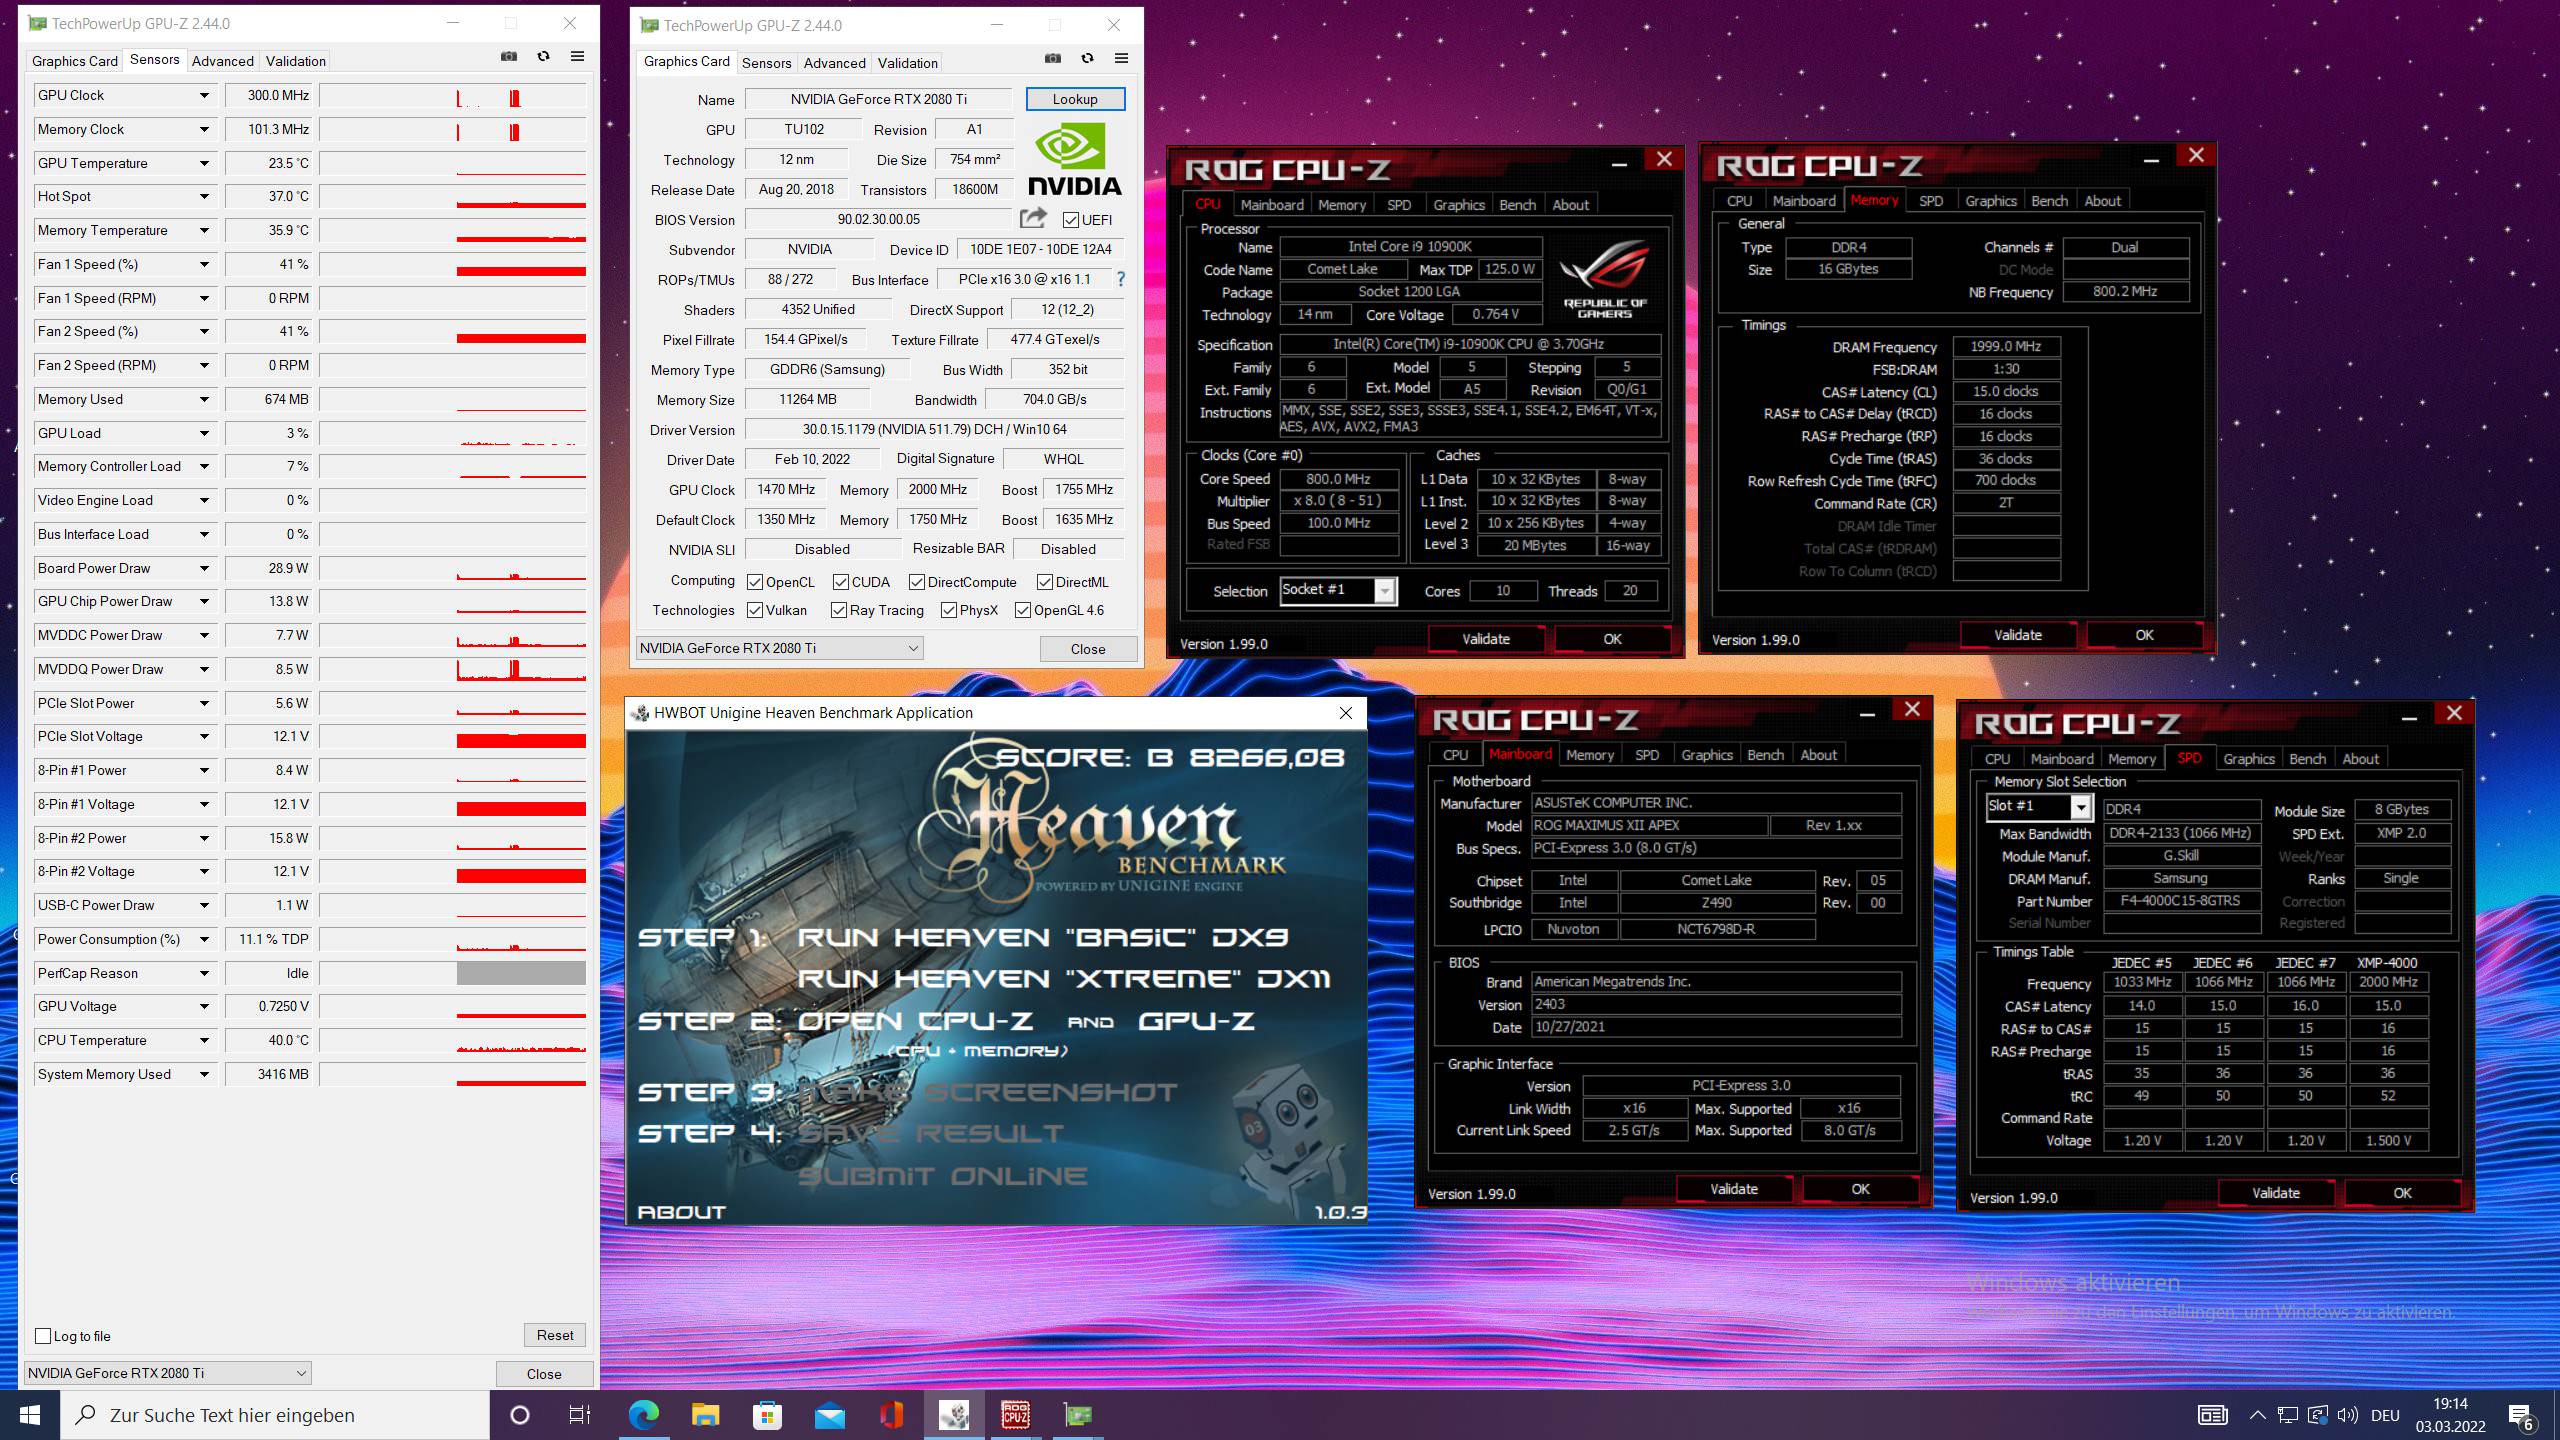
Task: Open Board Power Draw sensor dropdown
Action: click(204, 568)
